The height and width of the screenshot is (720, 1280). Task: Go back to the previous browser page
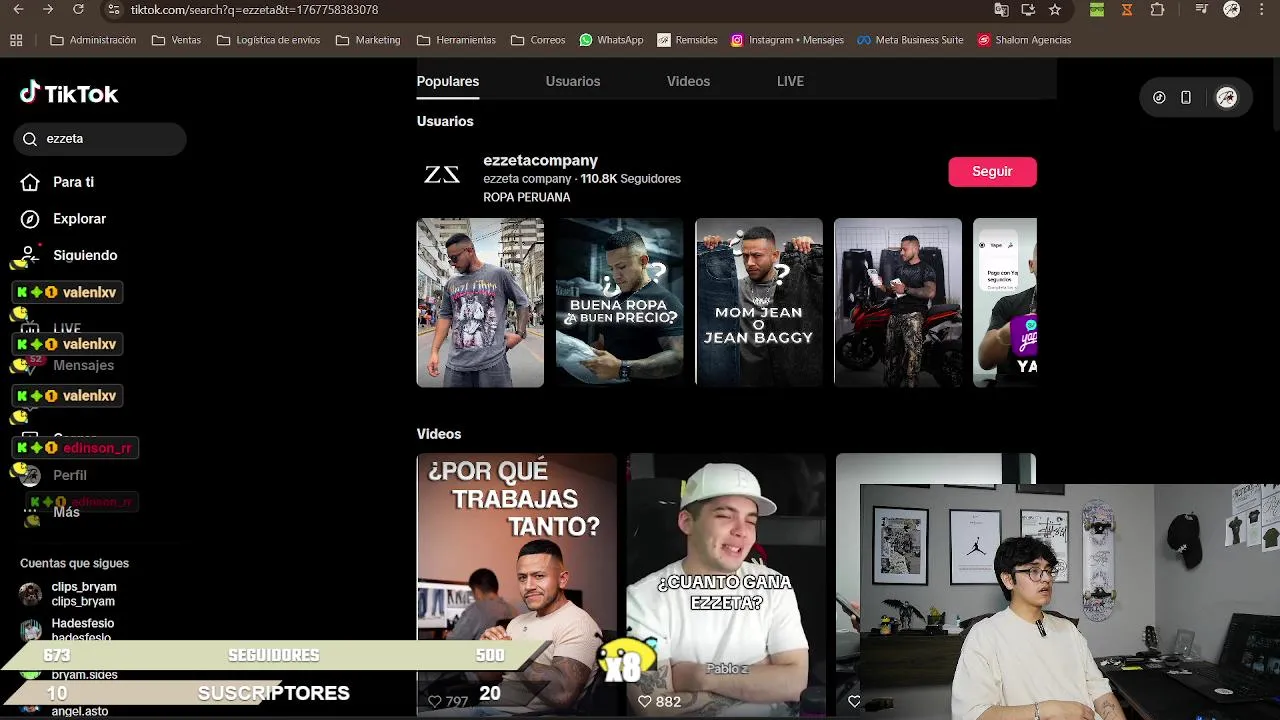[x=18, y=10]
